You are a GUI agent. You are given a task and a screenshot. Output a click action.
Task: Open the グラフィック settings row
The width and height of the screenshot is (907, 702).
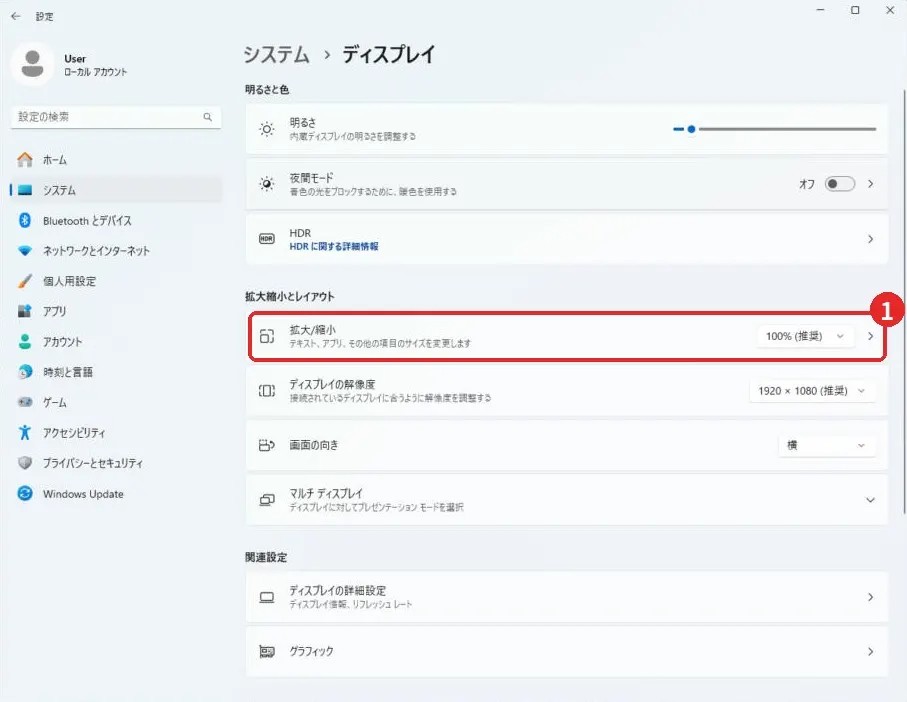[566, 652]
